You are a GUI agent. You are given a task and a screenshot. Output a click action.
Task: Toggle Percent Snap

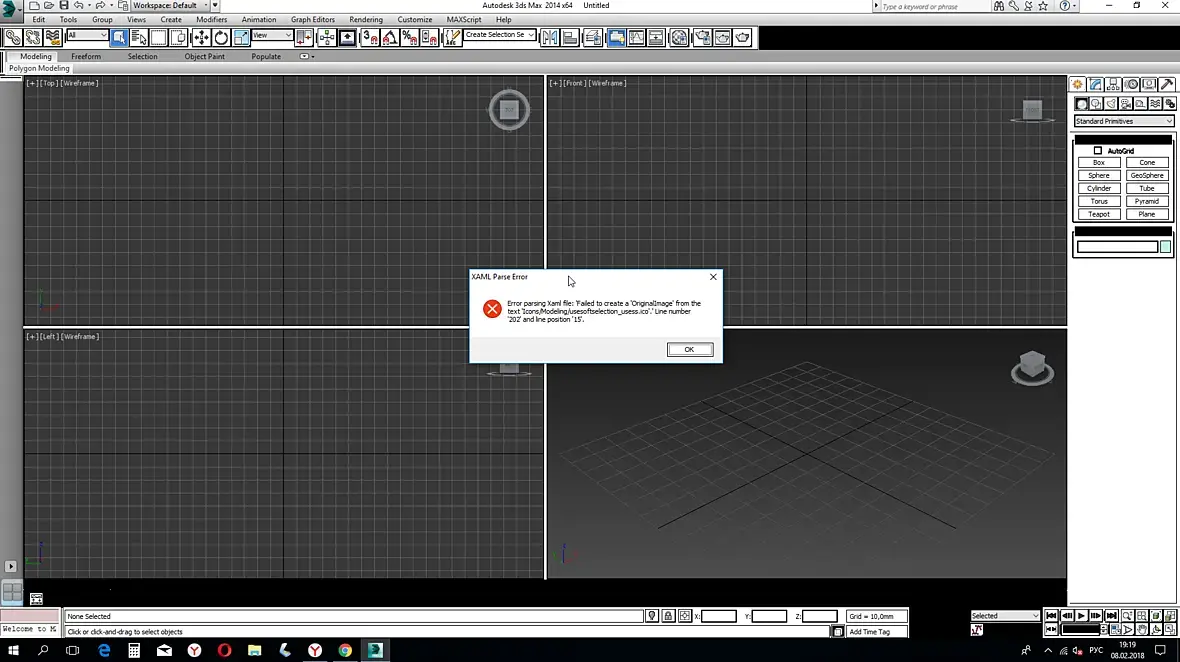tap(409, 38)
